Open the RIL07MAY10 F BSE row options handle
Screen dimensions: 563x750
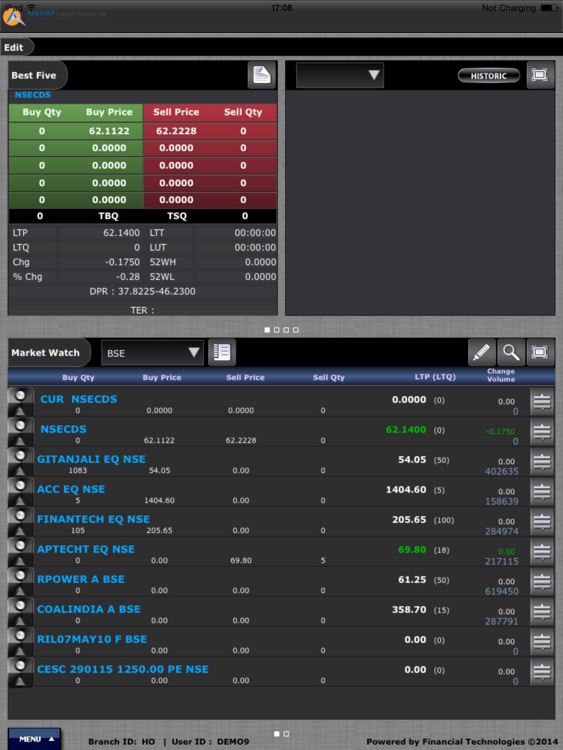[541, 642]
